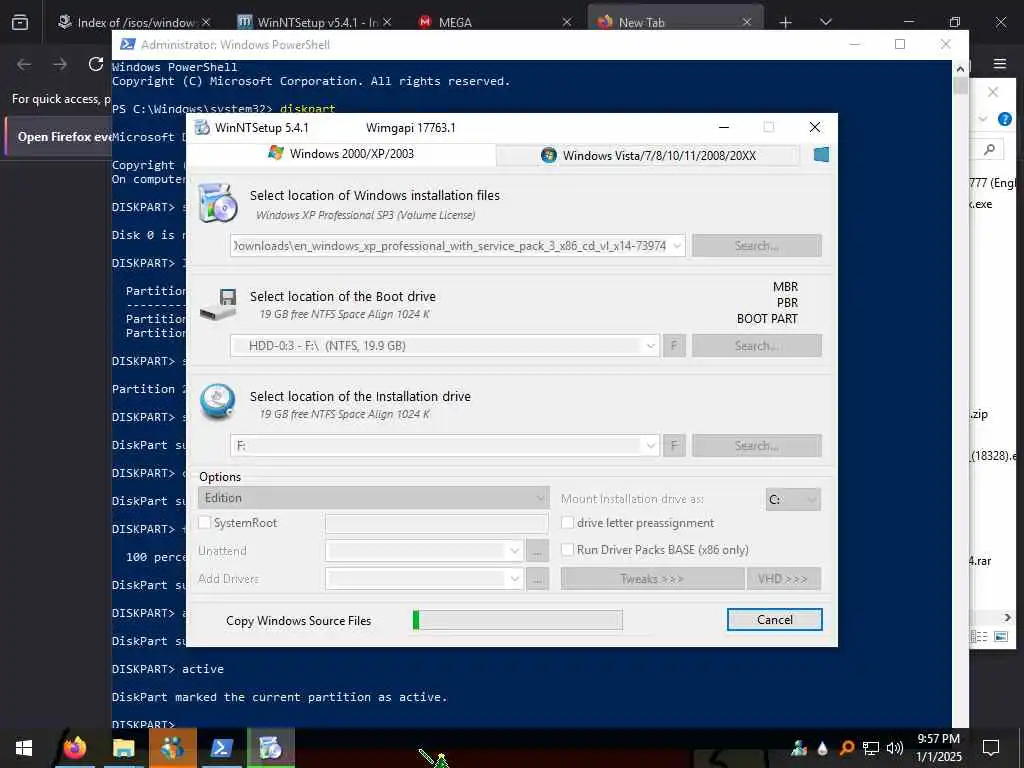Click the volume speaker tray icon
1024x768 pixels.
point(895,748)
